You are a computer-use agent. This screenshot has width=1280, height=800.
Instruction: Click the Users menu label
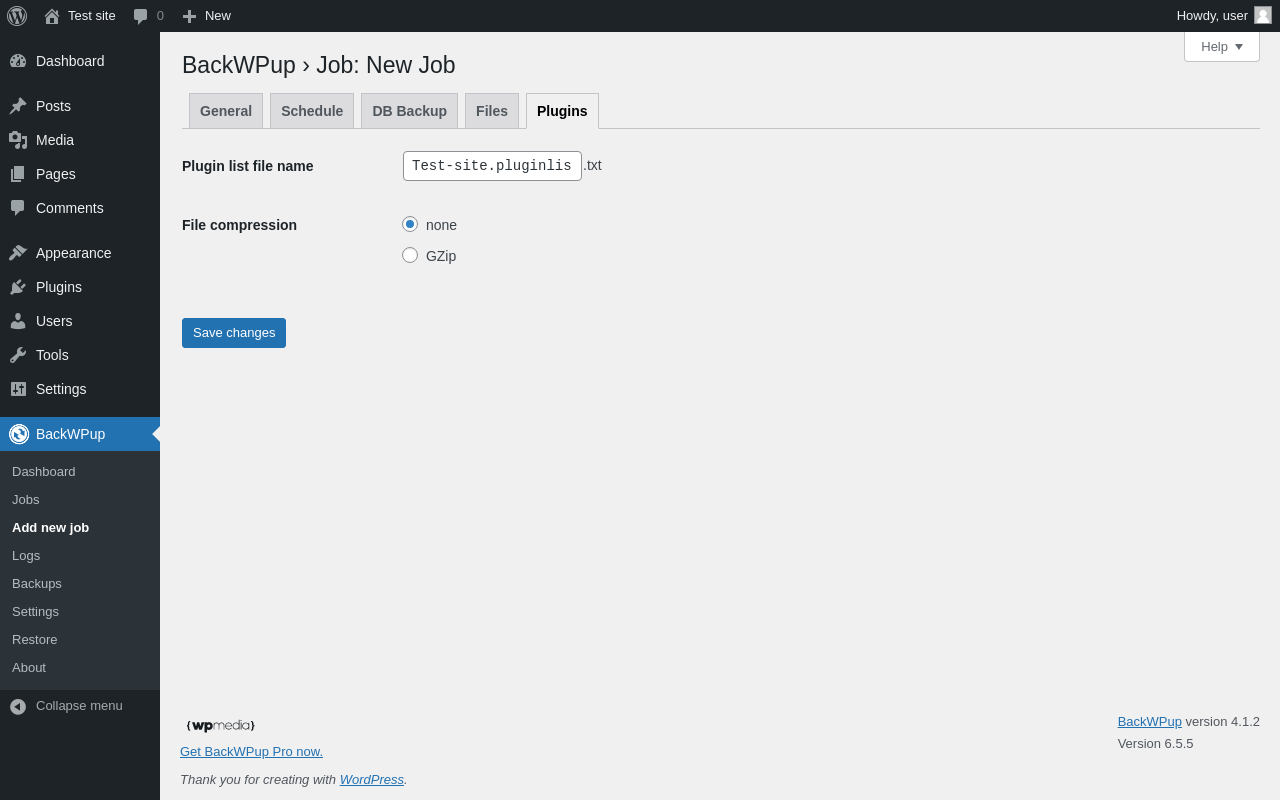pos(54,321)
